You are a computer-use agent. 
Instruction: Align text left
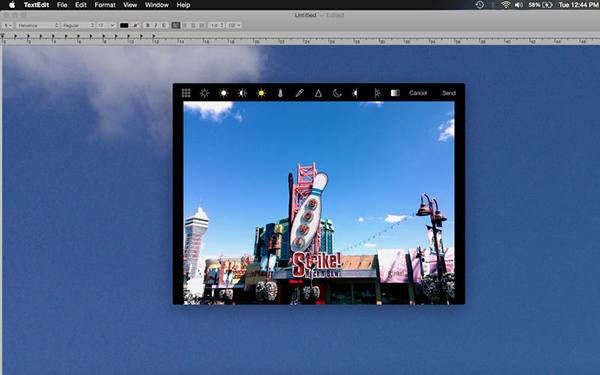point(176,25)
